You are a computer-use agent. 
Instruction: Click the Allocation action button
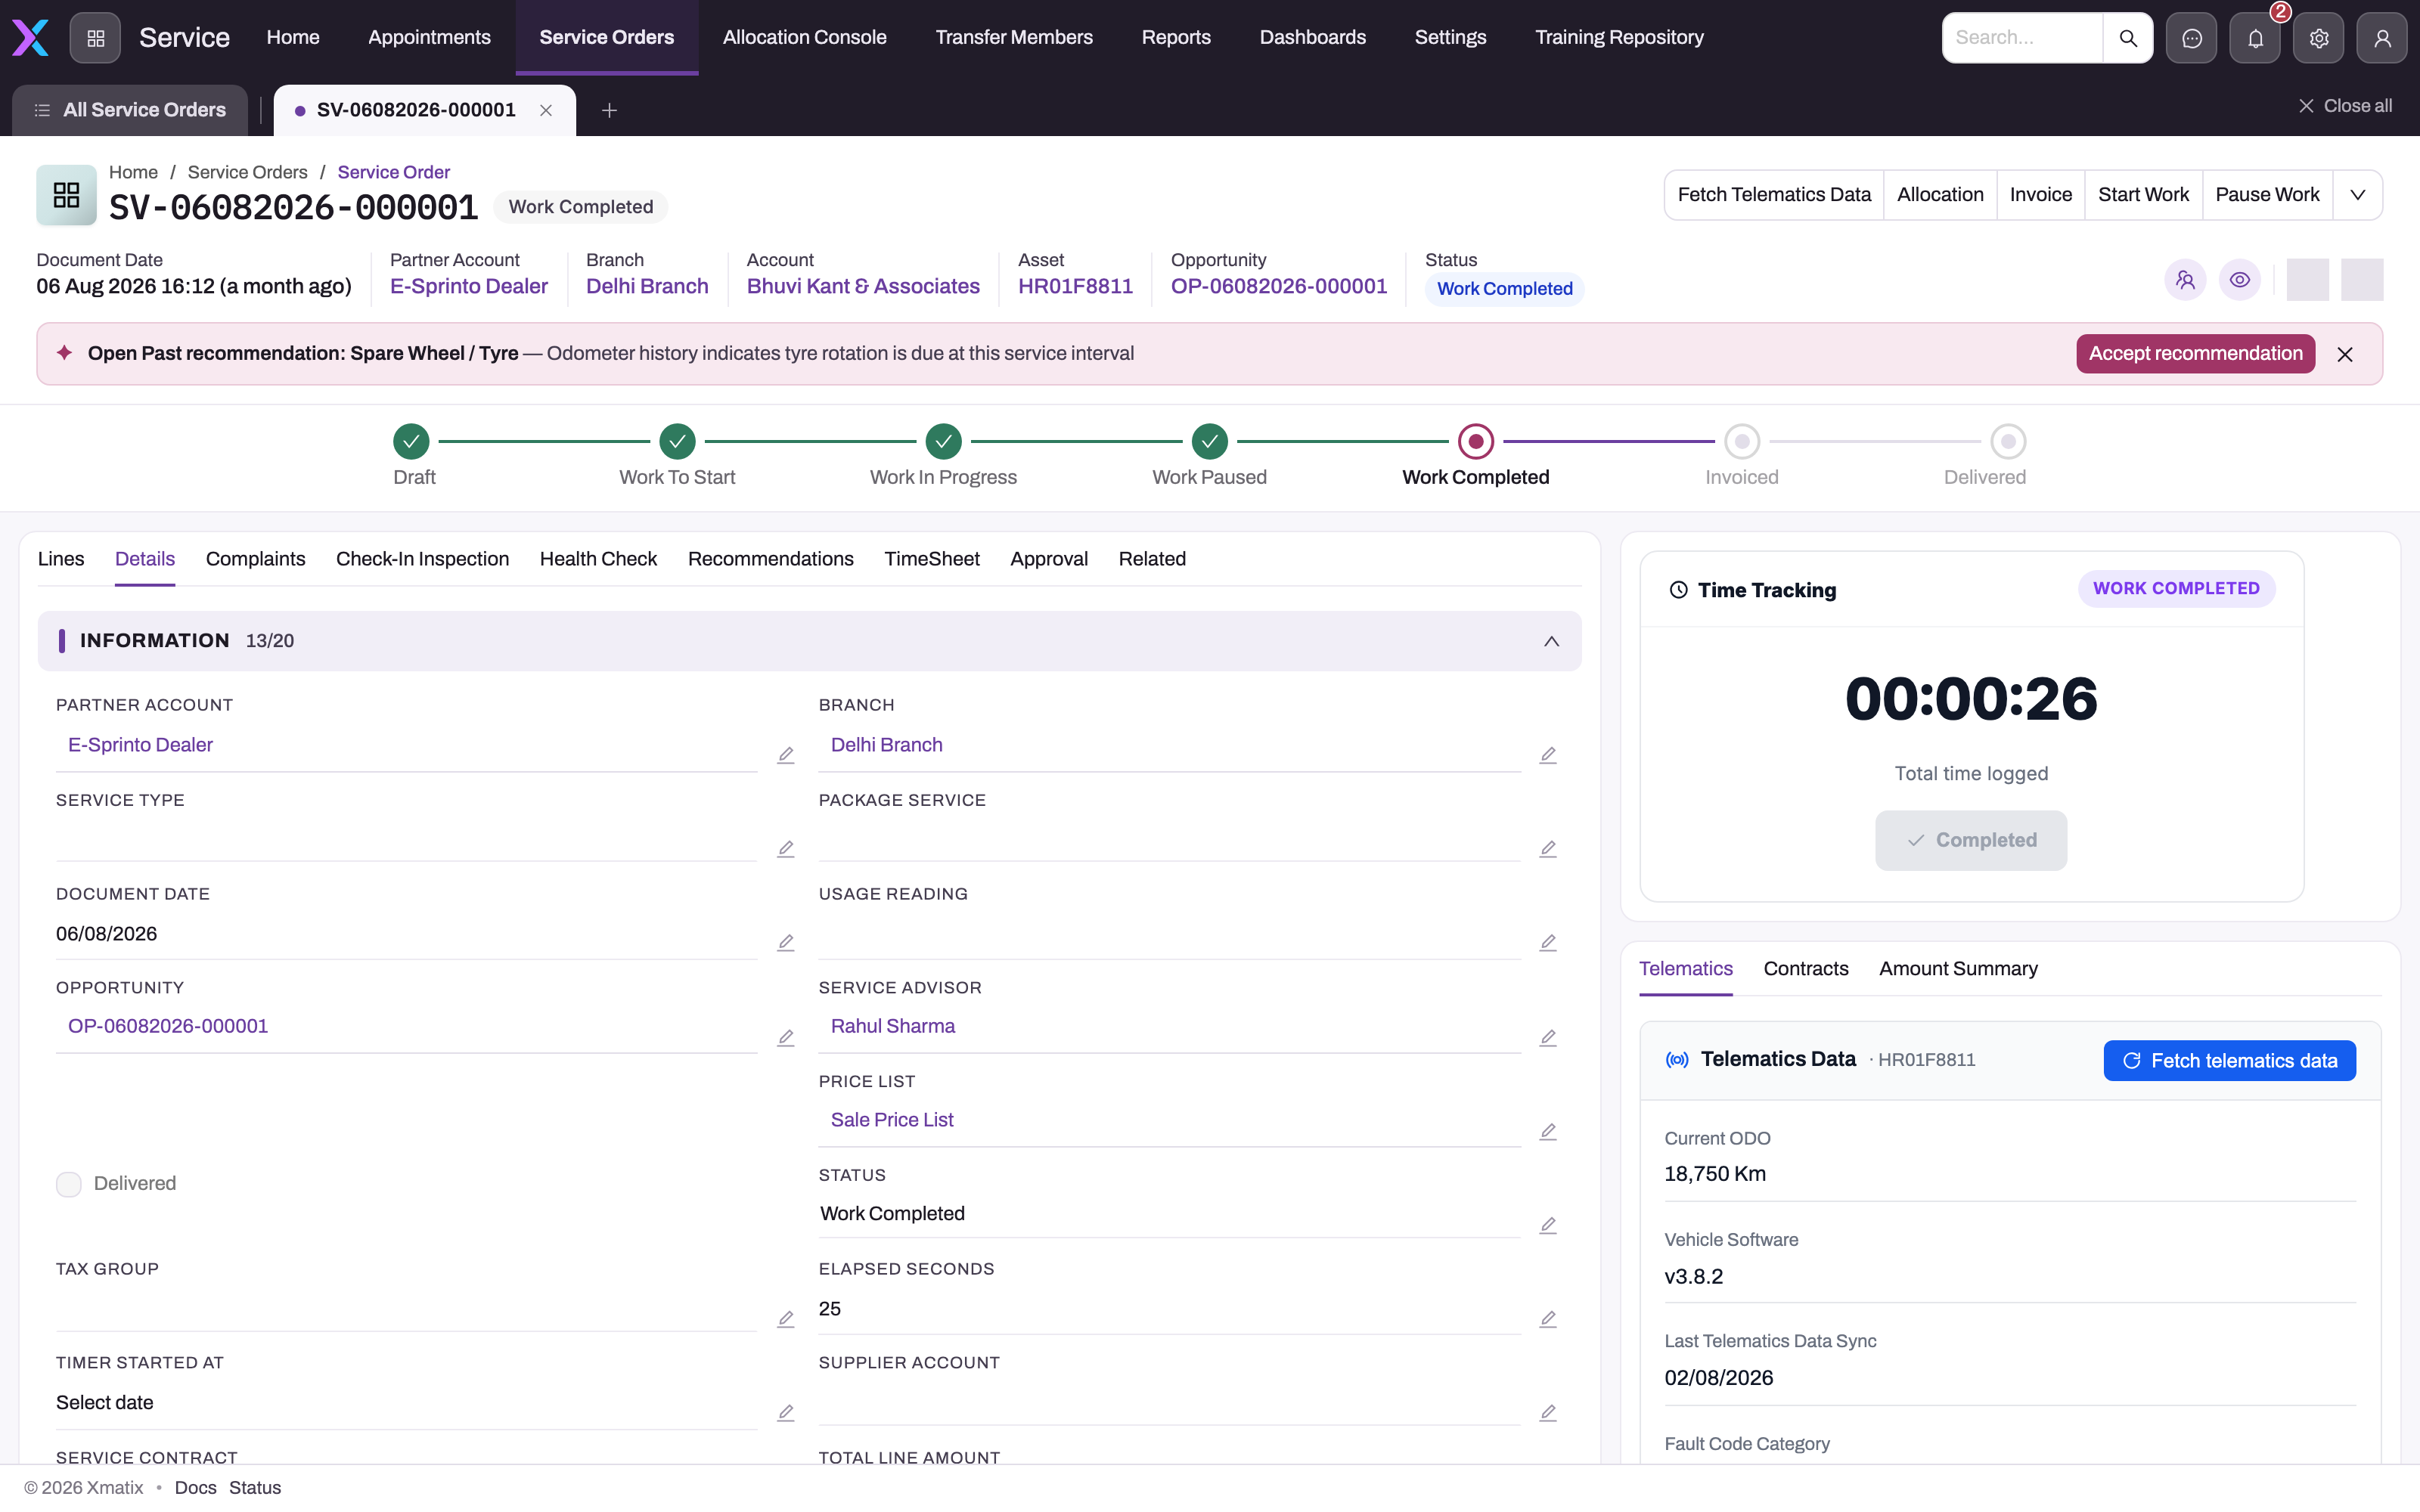[1940, 195]
